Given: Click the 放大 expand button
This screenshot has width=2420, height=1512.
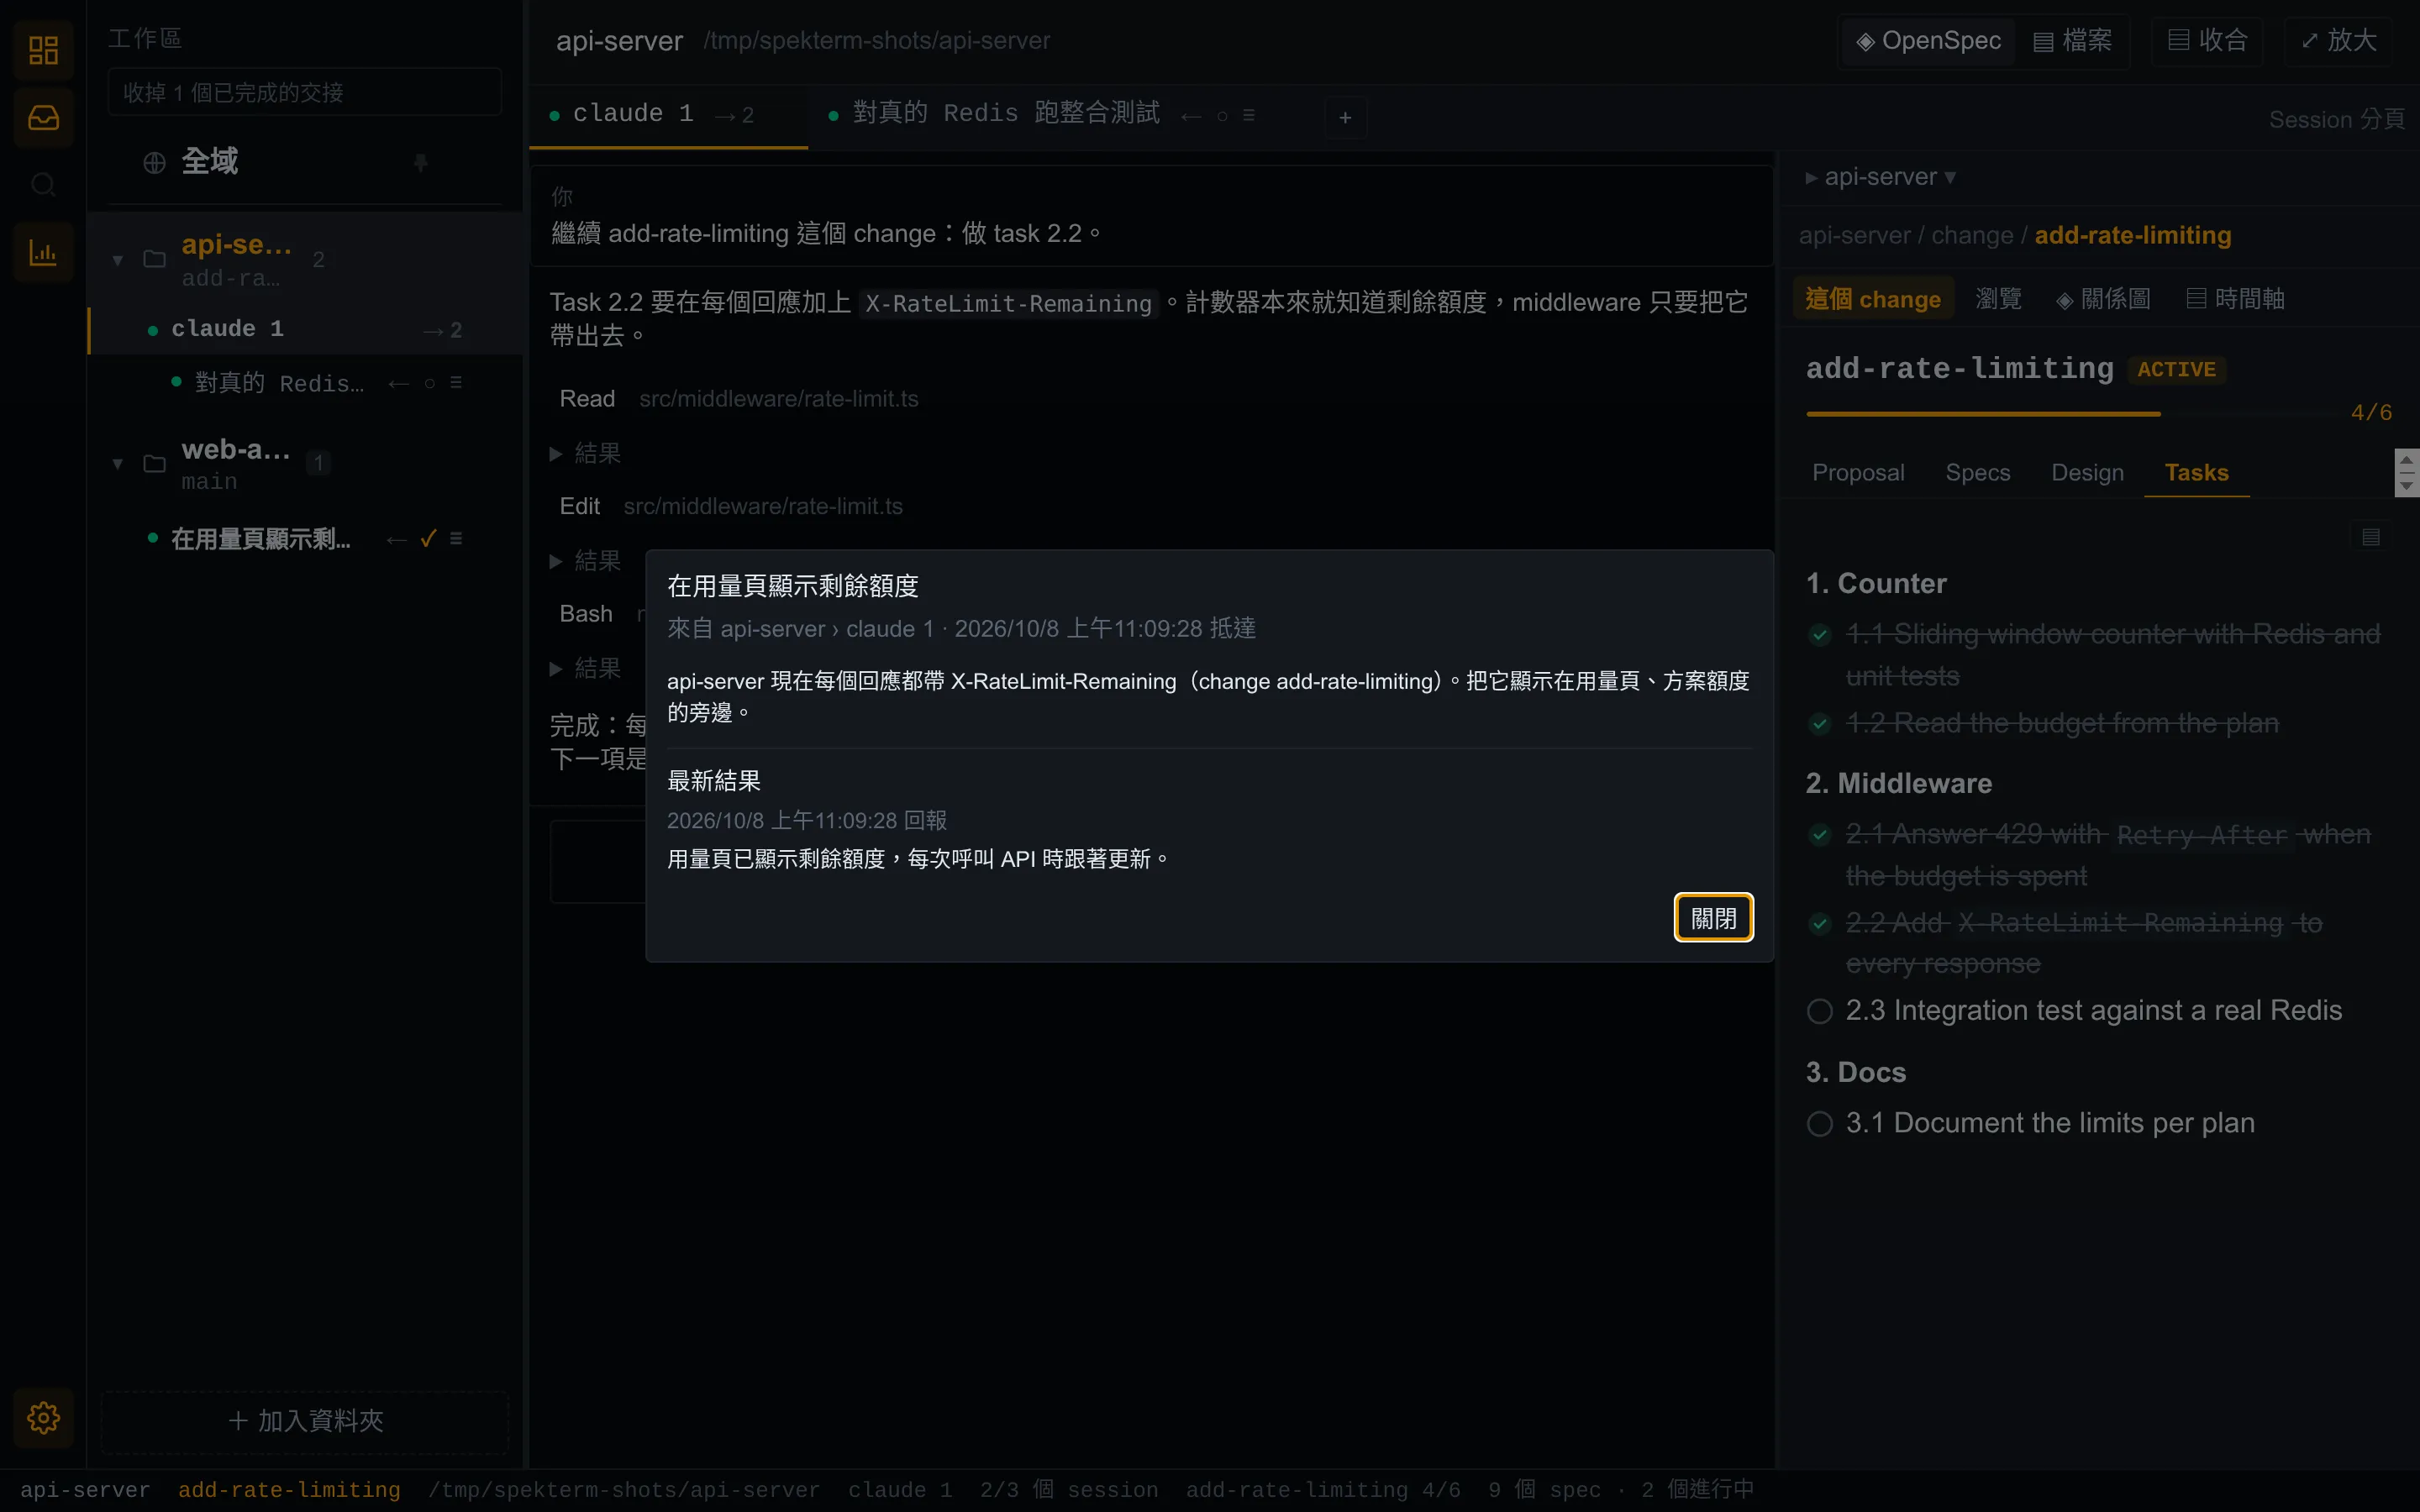Looking at the screenshot, I should click(x=2339, y=40).
